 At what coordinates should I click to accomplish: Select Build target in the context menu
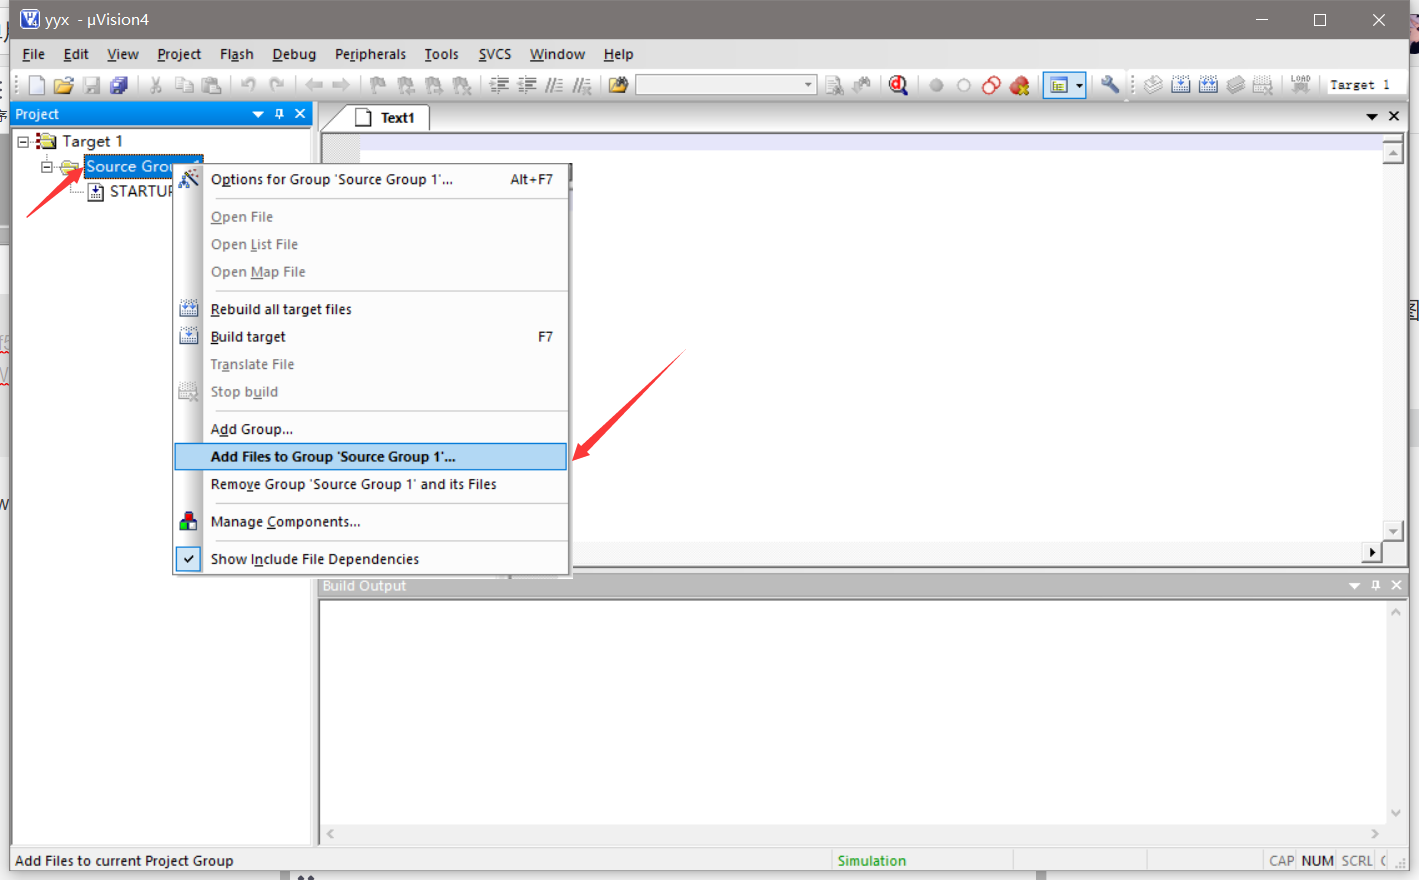coord(370,337)
